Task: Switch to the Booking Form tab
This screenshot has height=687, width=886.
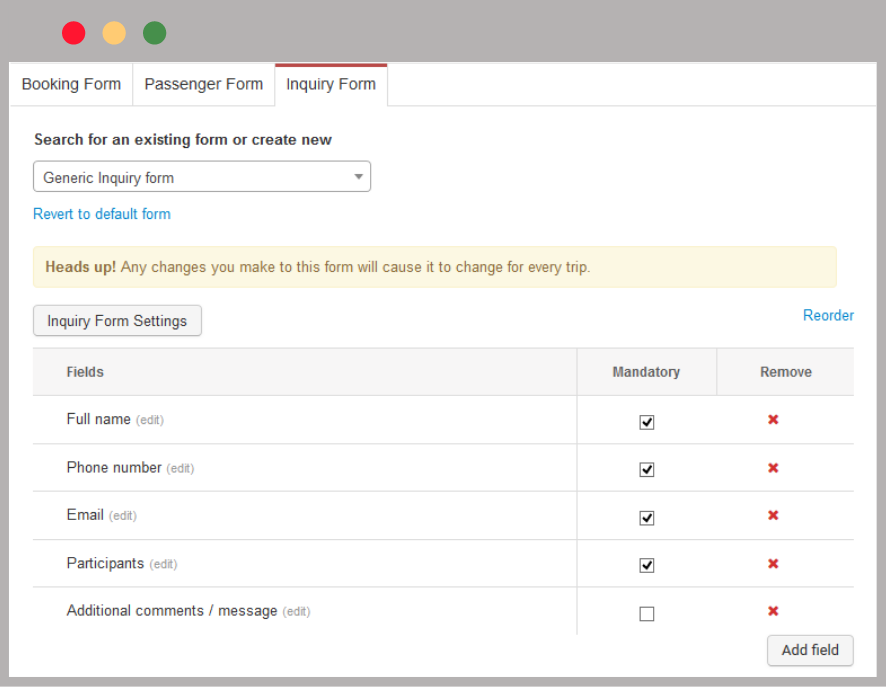Action: coord(71,85)
